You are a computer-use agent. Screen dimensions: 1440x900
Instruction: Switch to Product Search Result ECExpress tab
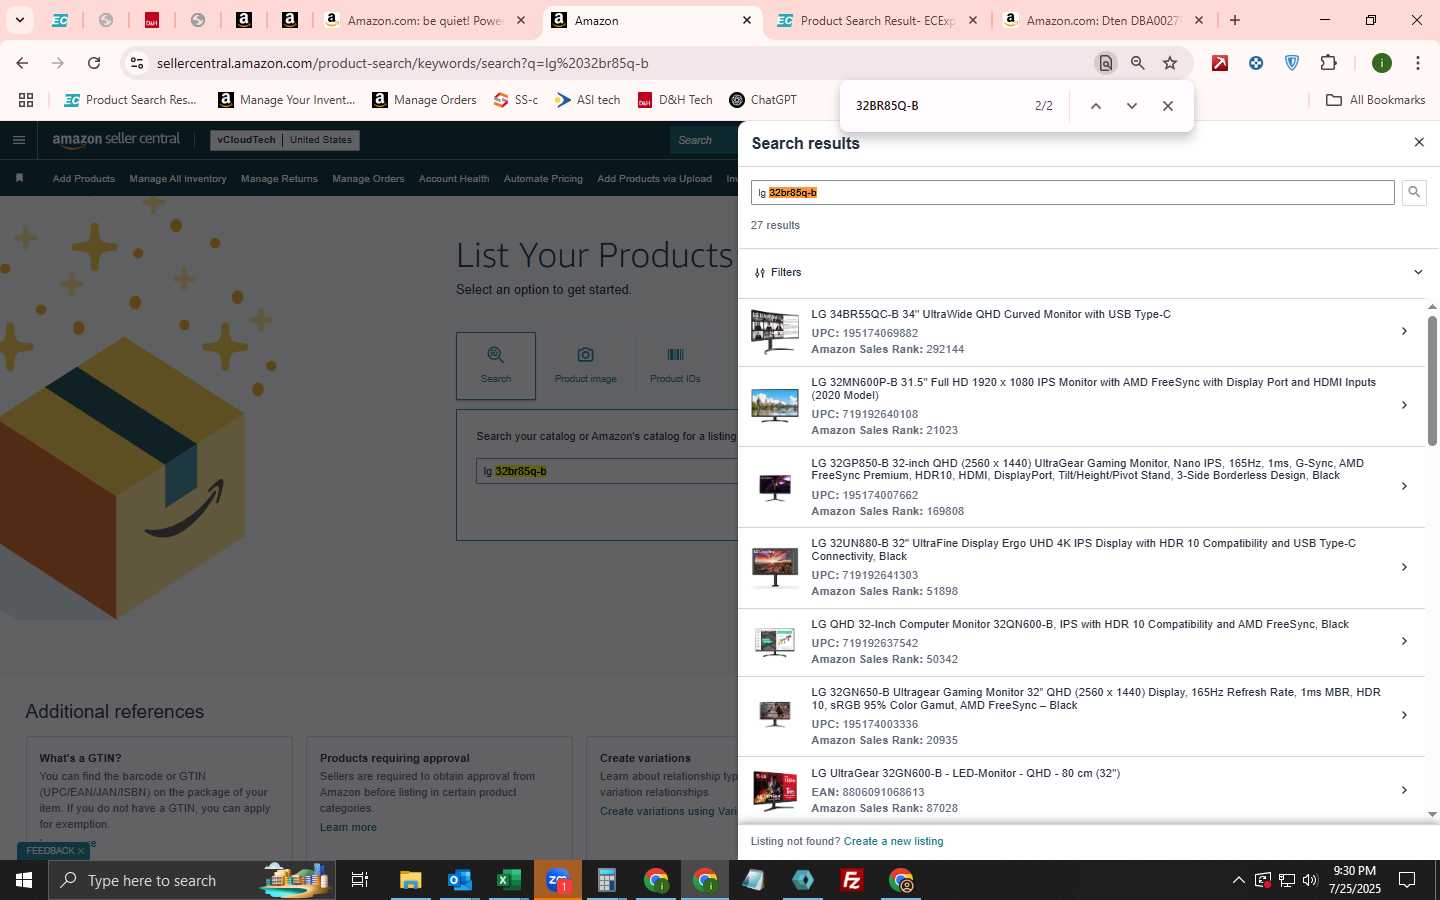pos(877,20)
